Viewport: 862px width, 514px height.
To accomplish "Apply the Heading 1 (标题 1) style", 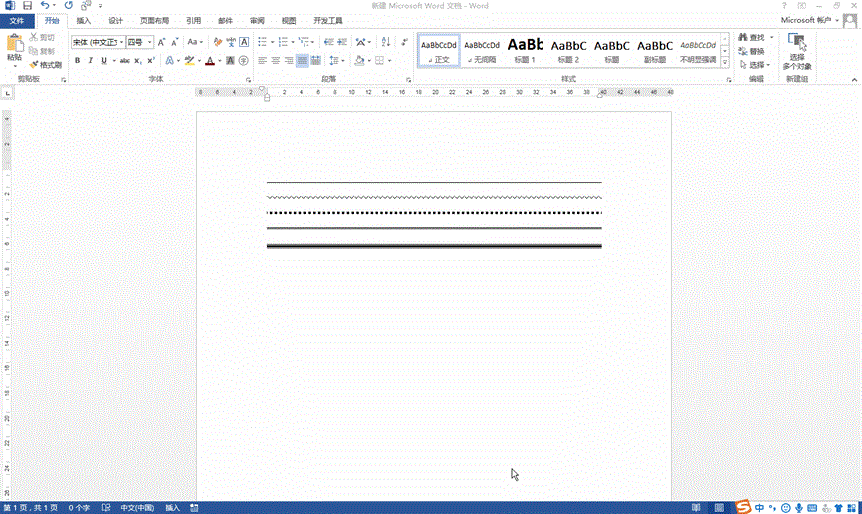I will point(525,49).
